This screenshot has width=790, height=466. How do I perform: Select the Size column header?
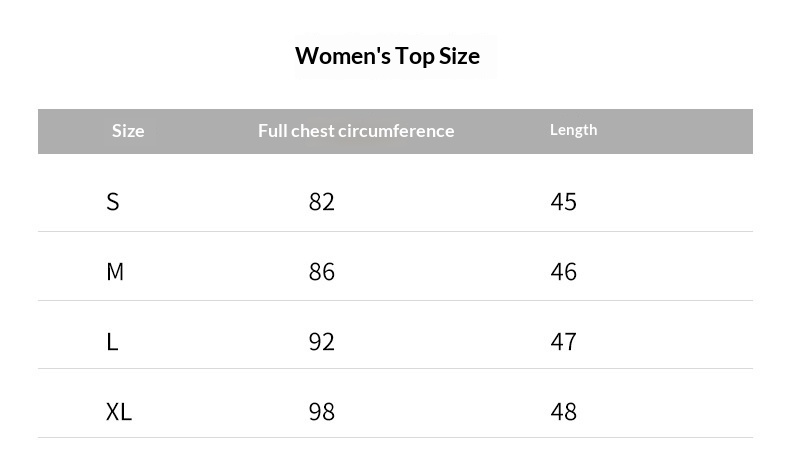(128, 131)
